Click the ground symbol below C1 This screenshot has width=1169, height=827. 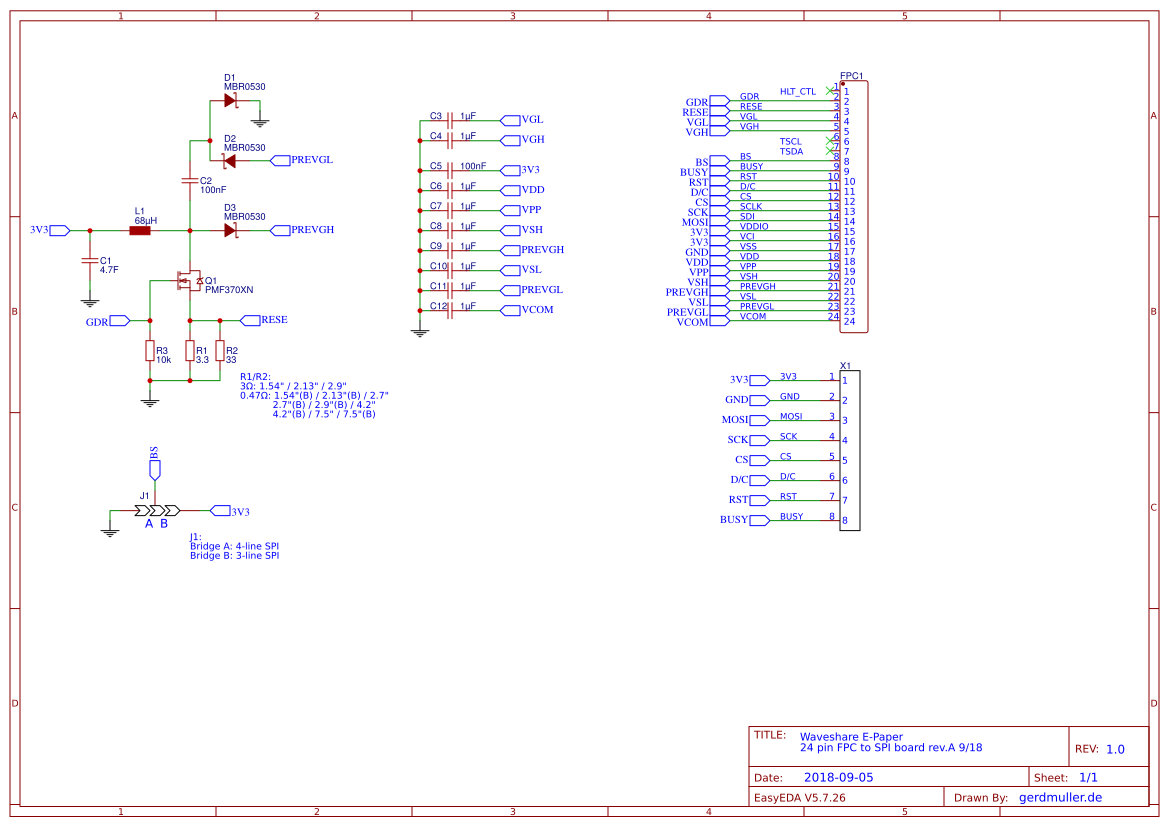click(89, 302)
